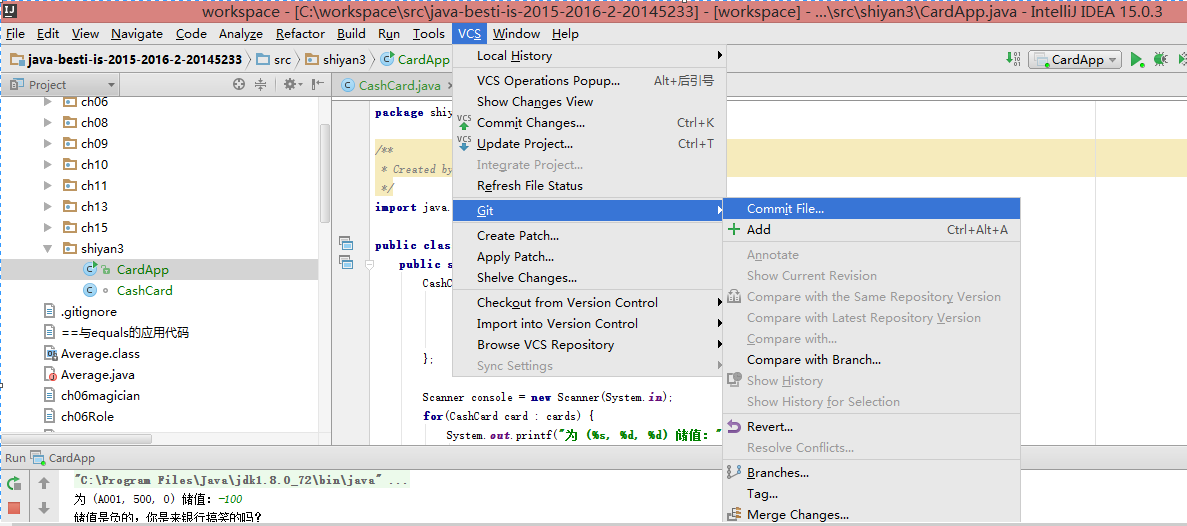This screenshot has width=1187, height=526.
Task: Choose Compare with Branch in Git submenu
Action: [871, 359]
